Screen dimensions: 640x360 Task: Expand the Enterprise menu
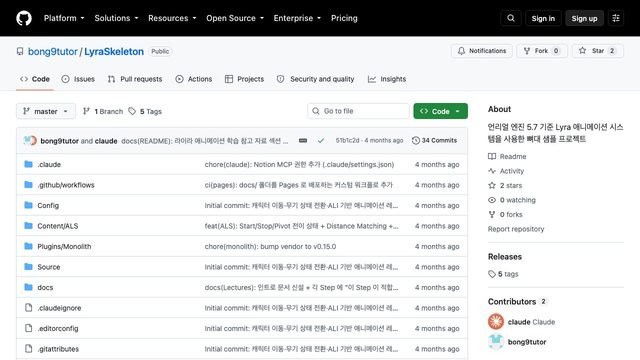tap(297, 18)
